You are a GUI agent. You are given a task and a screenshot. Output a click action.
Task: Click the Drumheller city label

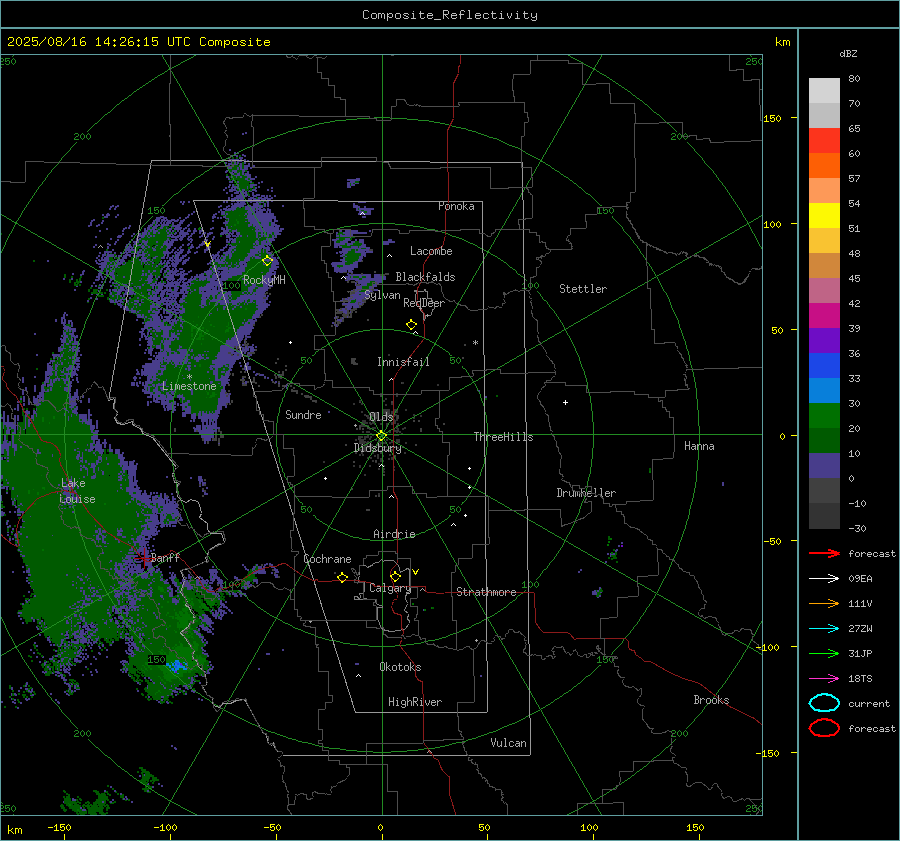point(586,493)
